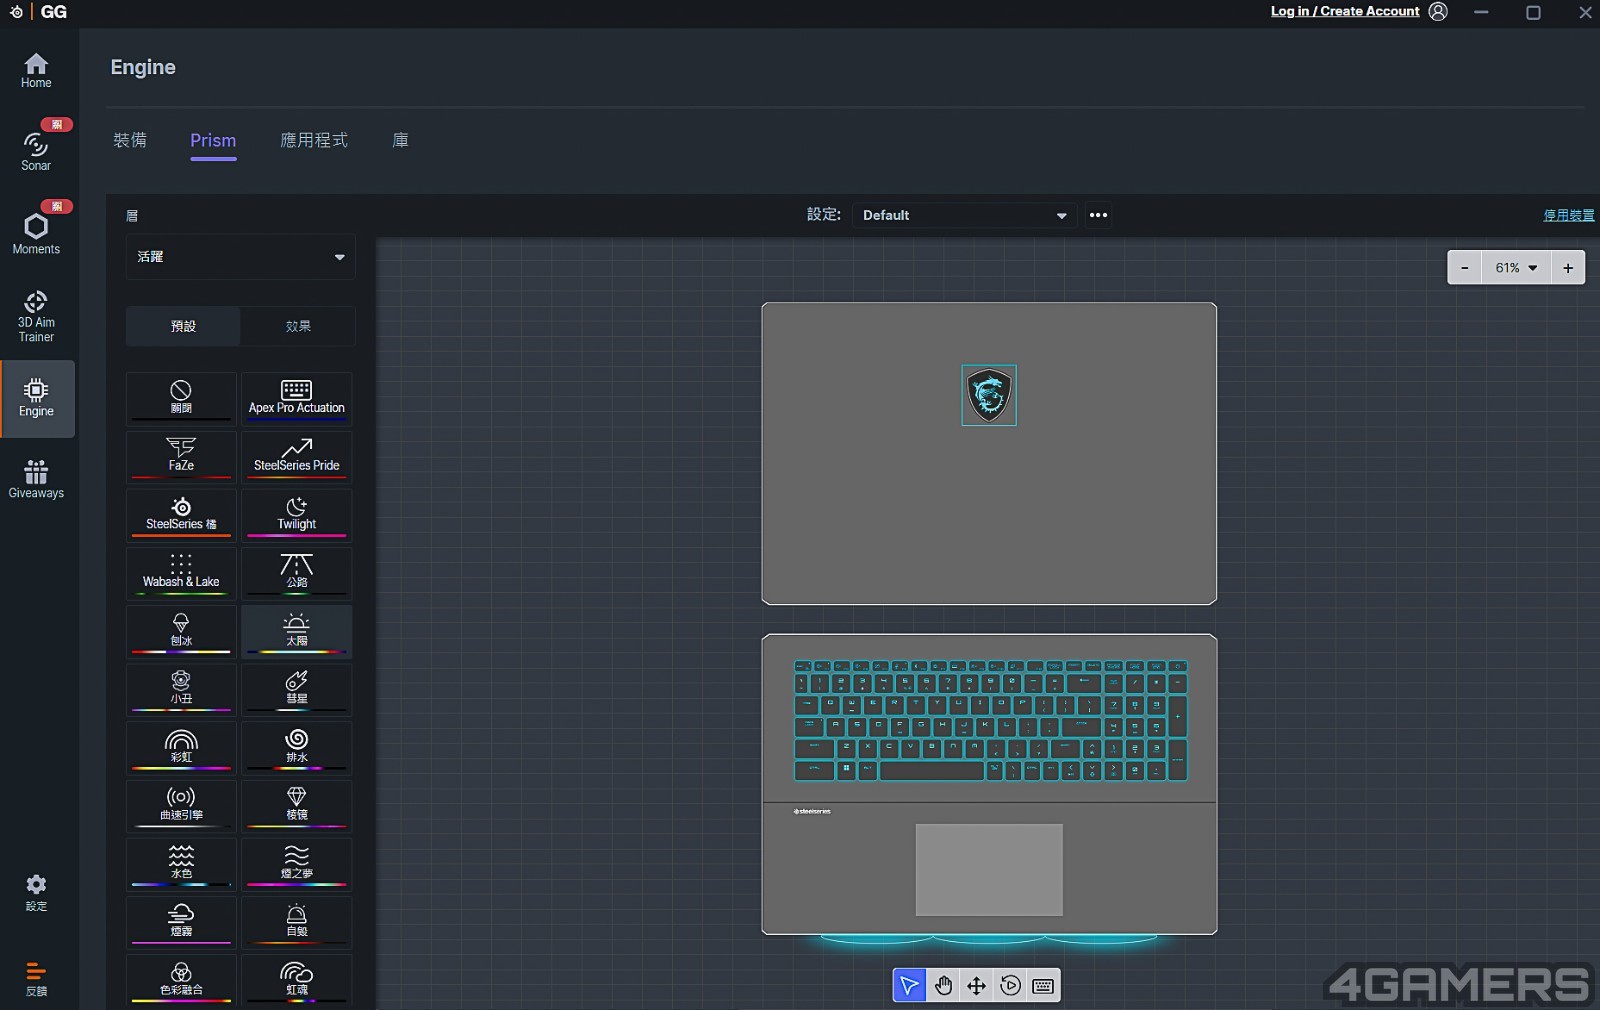Select the Engine sidebar item
Screen dimensions: 1600x1010
click(37, 399)
